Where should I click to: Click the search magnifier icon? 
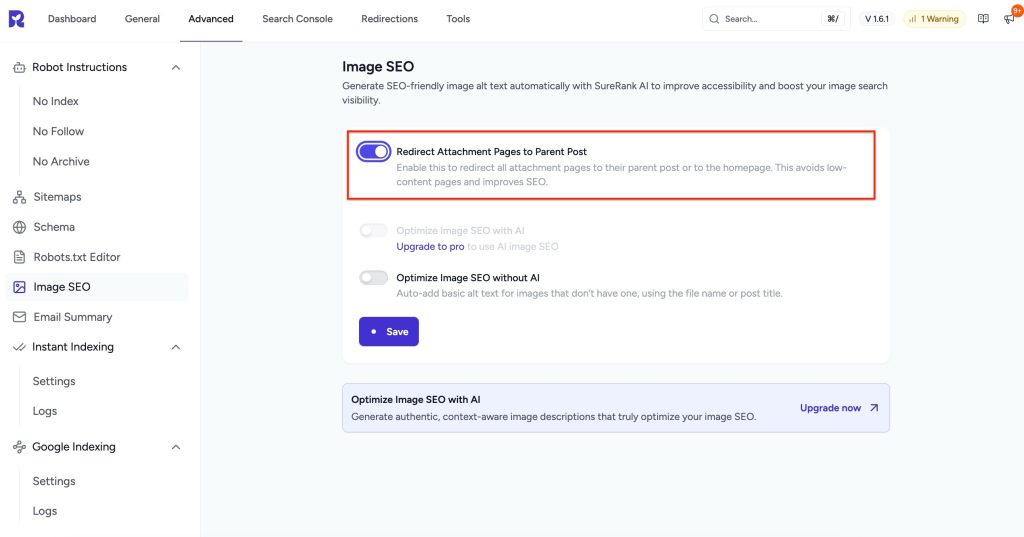click(x=714, y=19)
